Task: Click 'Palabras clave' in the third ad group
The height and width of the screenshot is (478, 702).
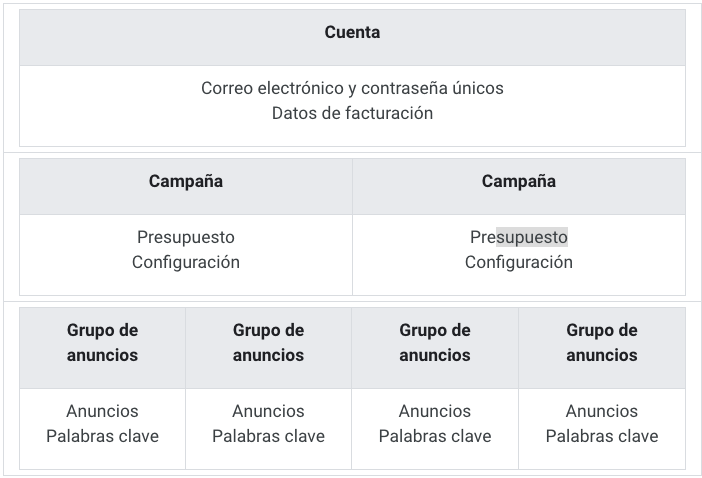Action: [x=435, y=436]
